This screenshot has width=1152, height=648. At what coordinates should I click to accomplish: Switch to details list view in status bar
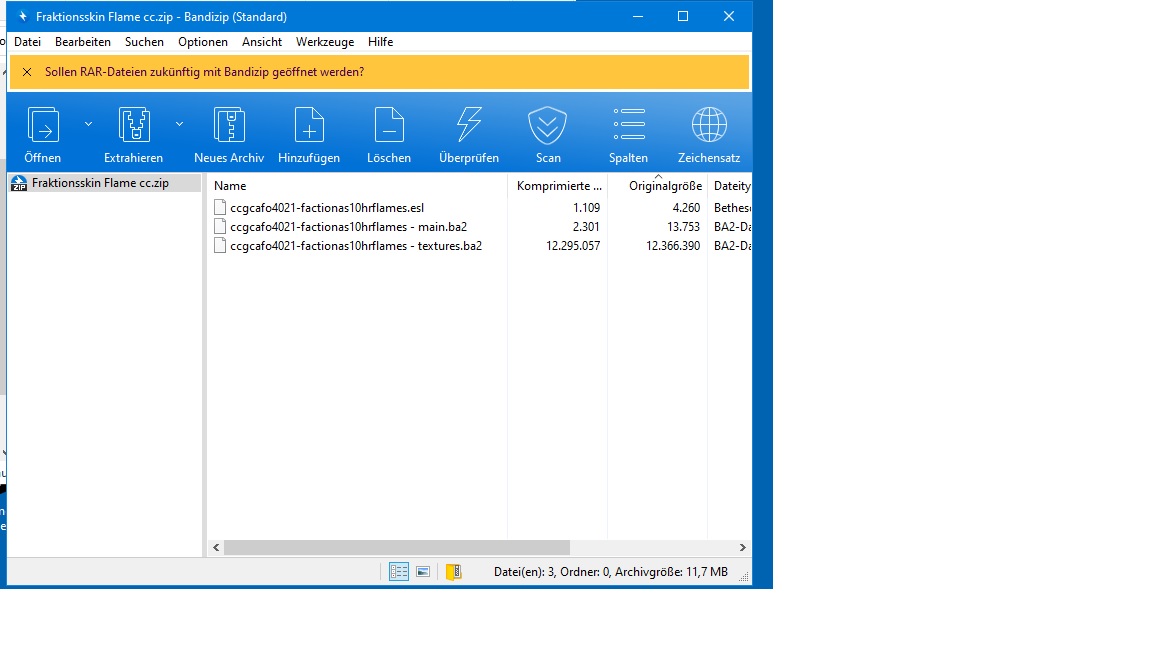pyautogui.click(x=399, y=572)
